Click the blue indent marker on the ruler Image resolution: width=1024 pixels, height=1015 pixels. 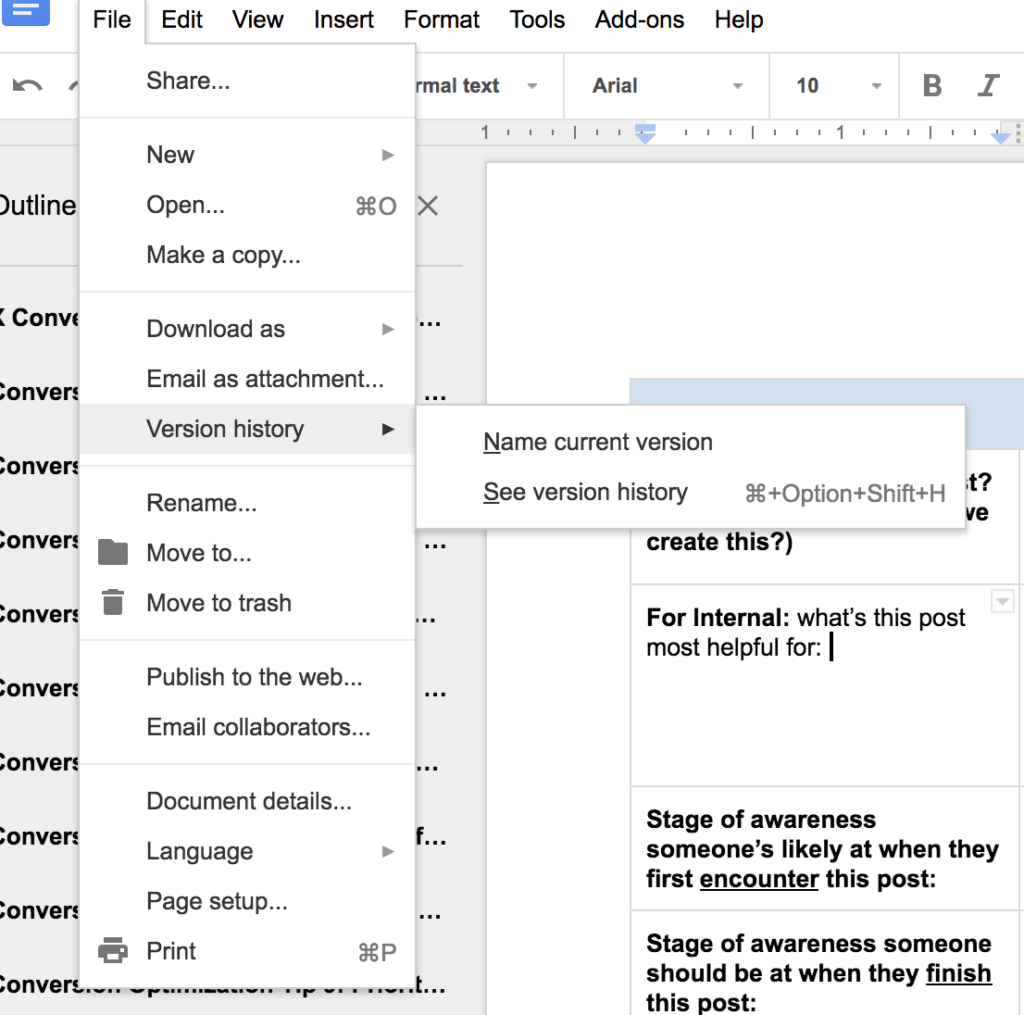pos(643,131)
